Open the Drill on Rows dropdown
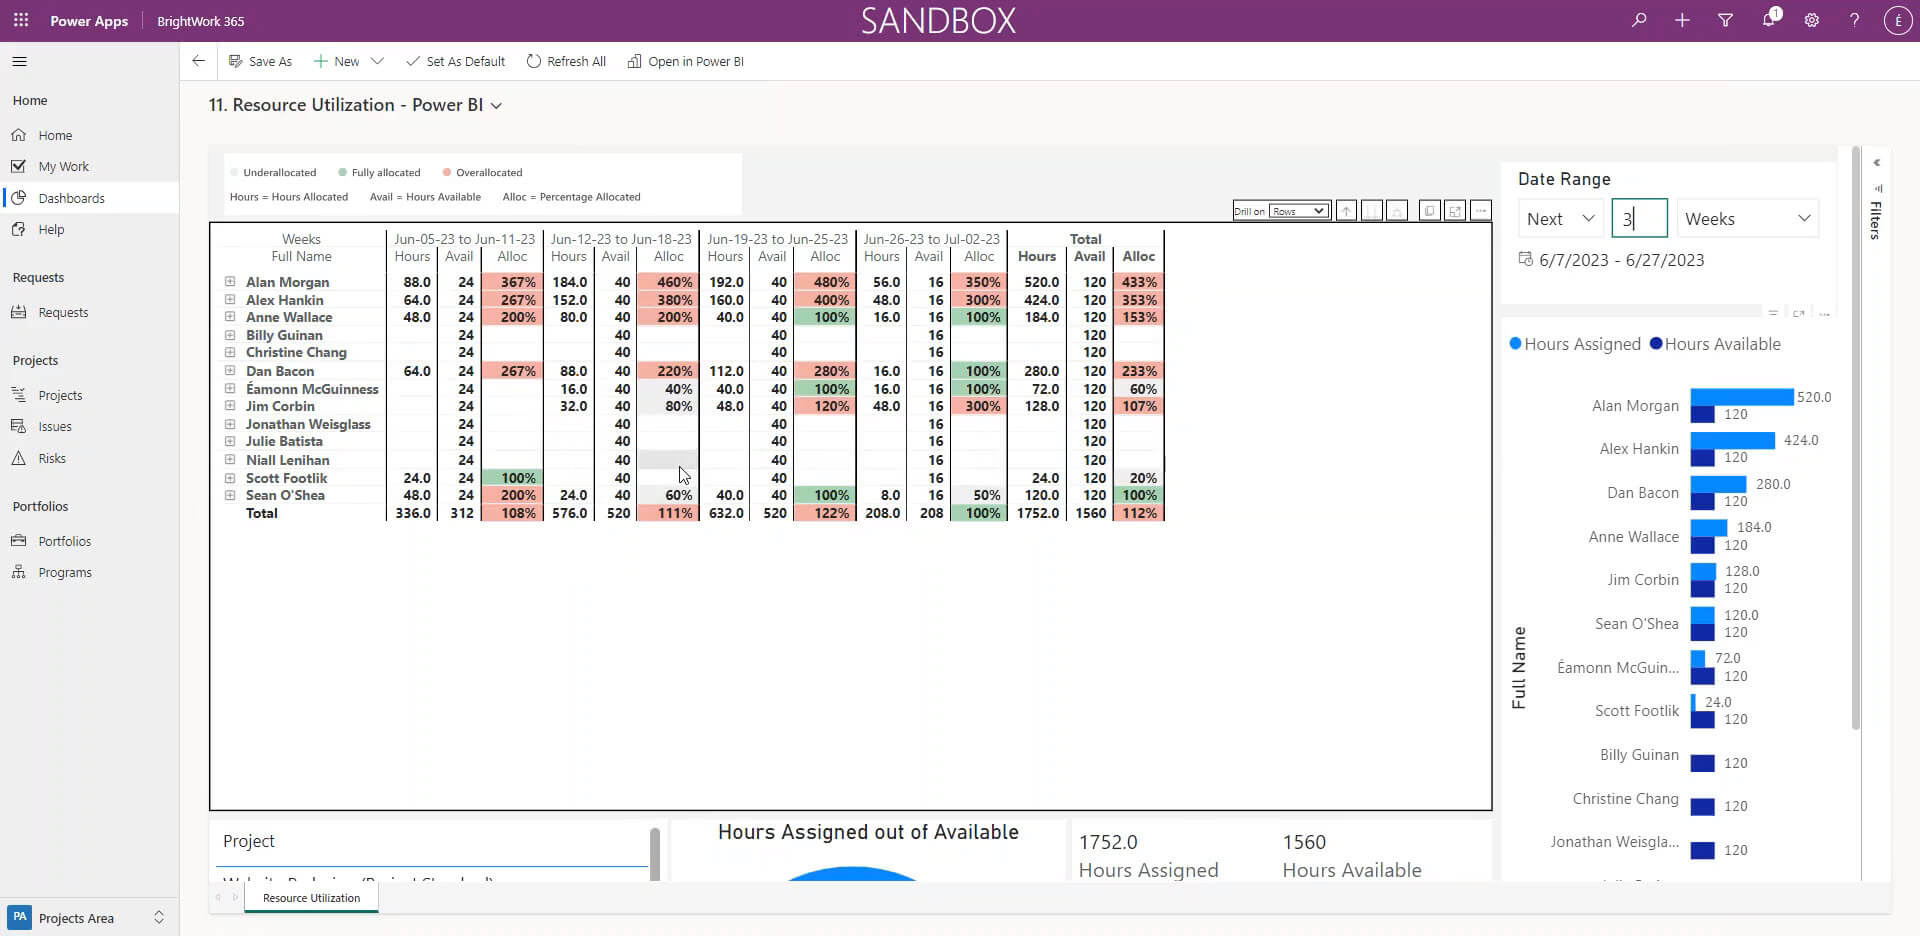This screenshot has width=1920, height=936. coord(1297,211)
